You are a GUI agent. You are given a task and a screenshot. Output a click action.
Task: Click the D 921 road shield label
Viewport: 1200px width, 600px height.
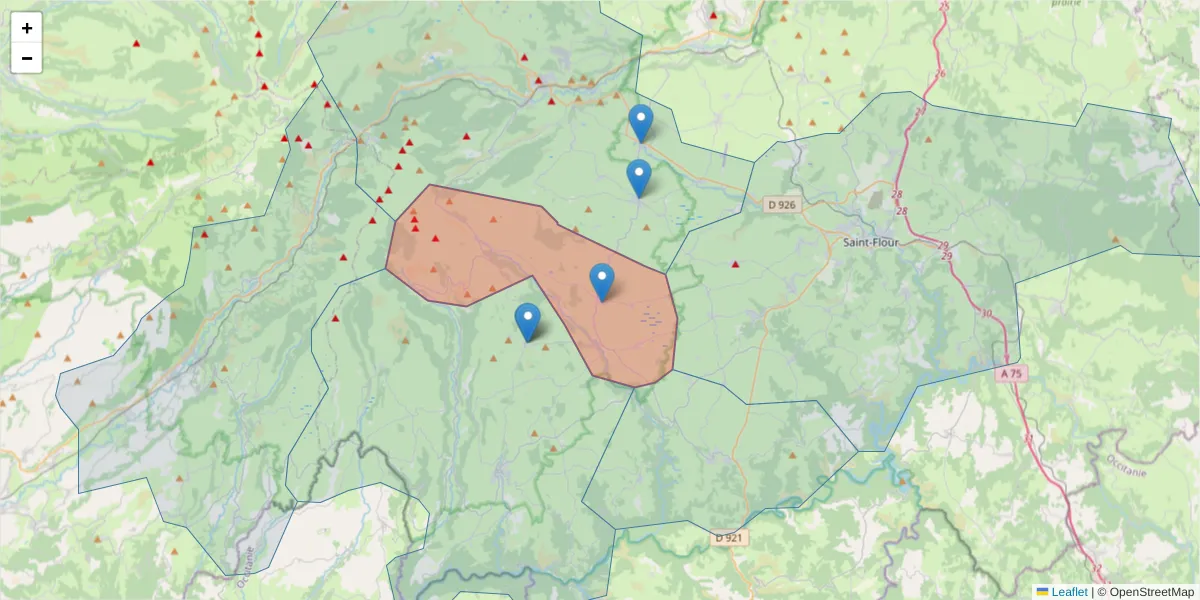(x=729, y=539)
